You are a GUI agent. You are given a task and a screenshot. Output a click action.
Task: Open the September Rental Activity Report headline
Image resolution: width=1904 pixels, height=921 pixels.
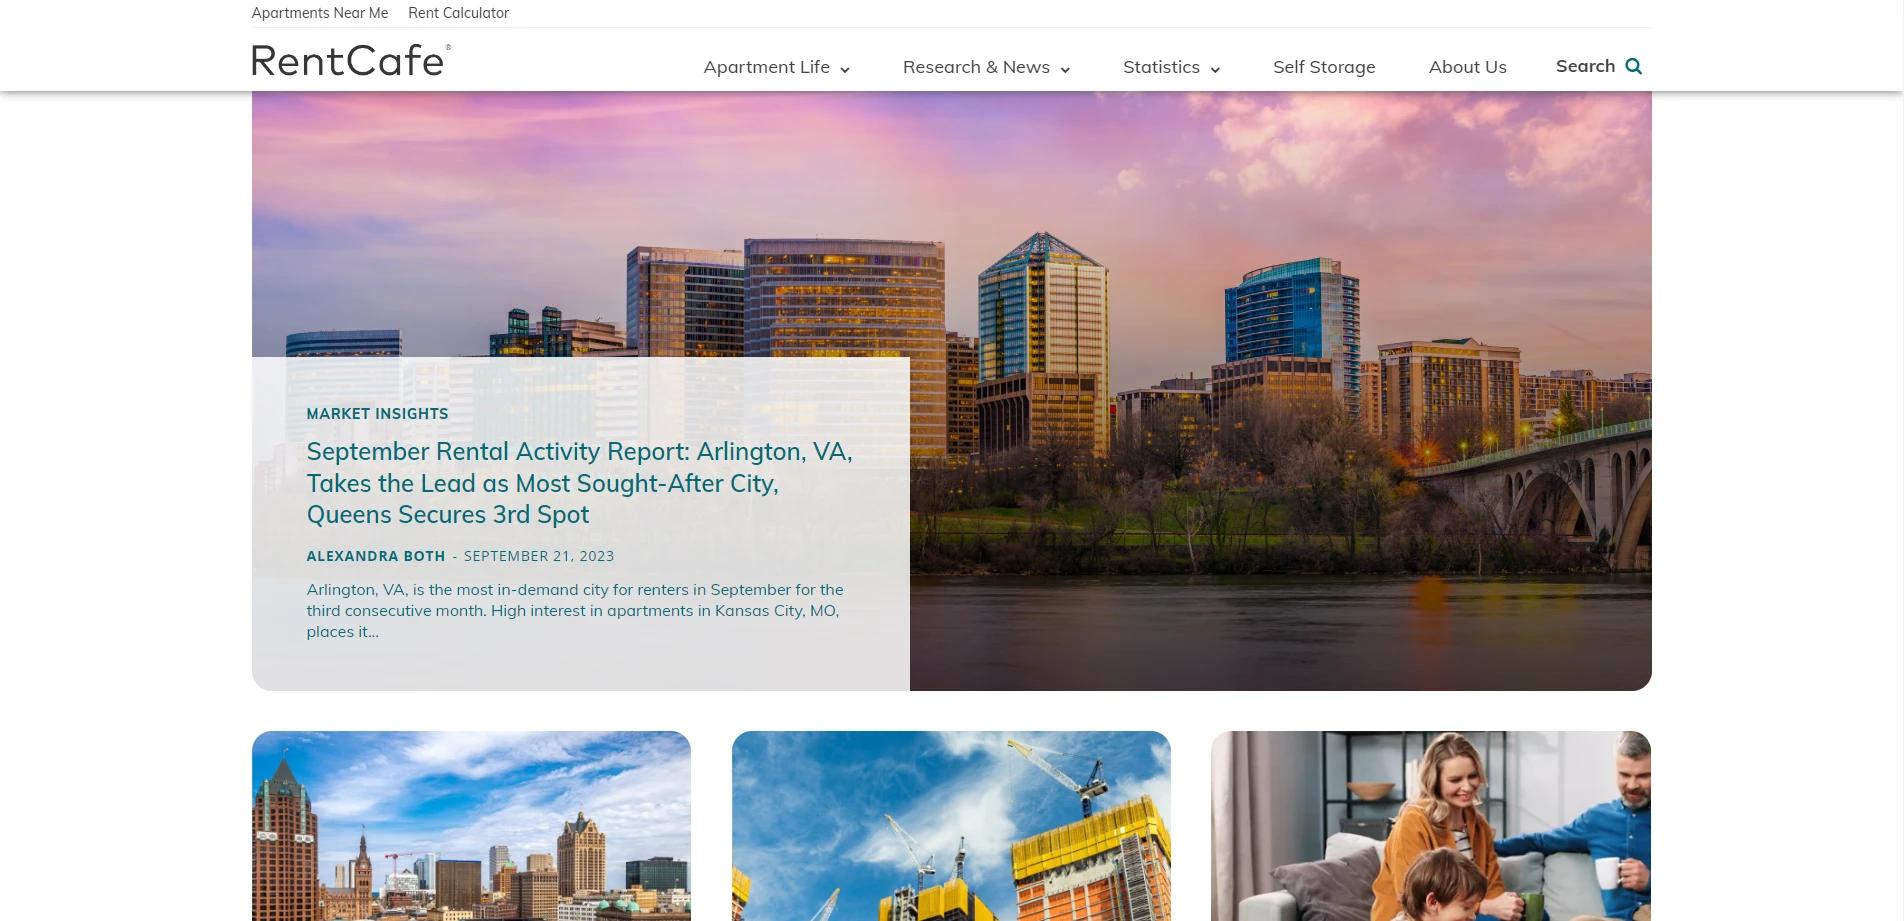579,483
